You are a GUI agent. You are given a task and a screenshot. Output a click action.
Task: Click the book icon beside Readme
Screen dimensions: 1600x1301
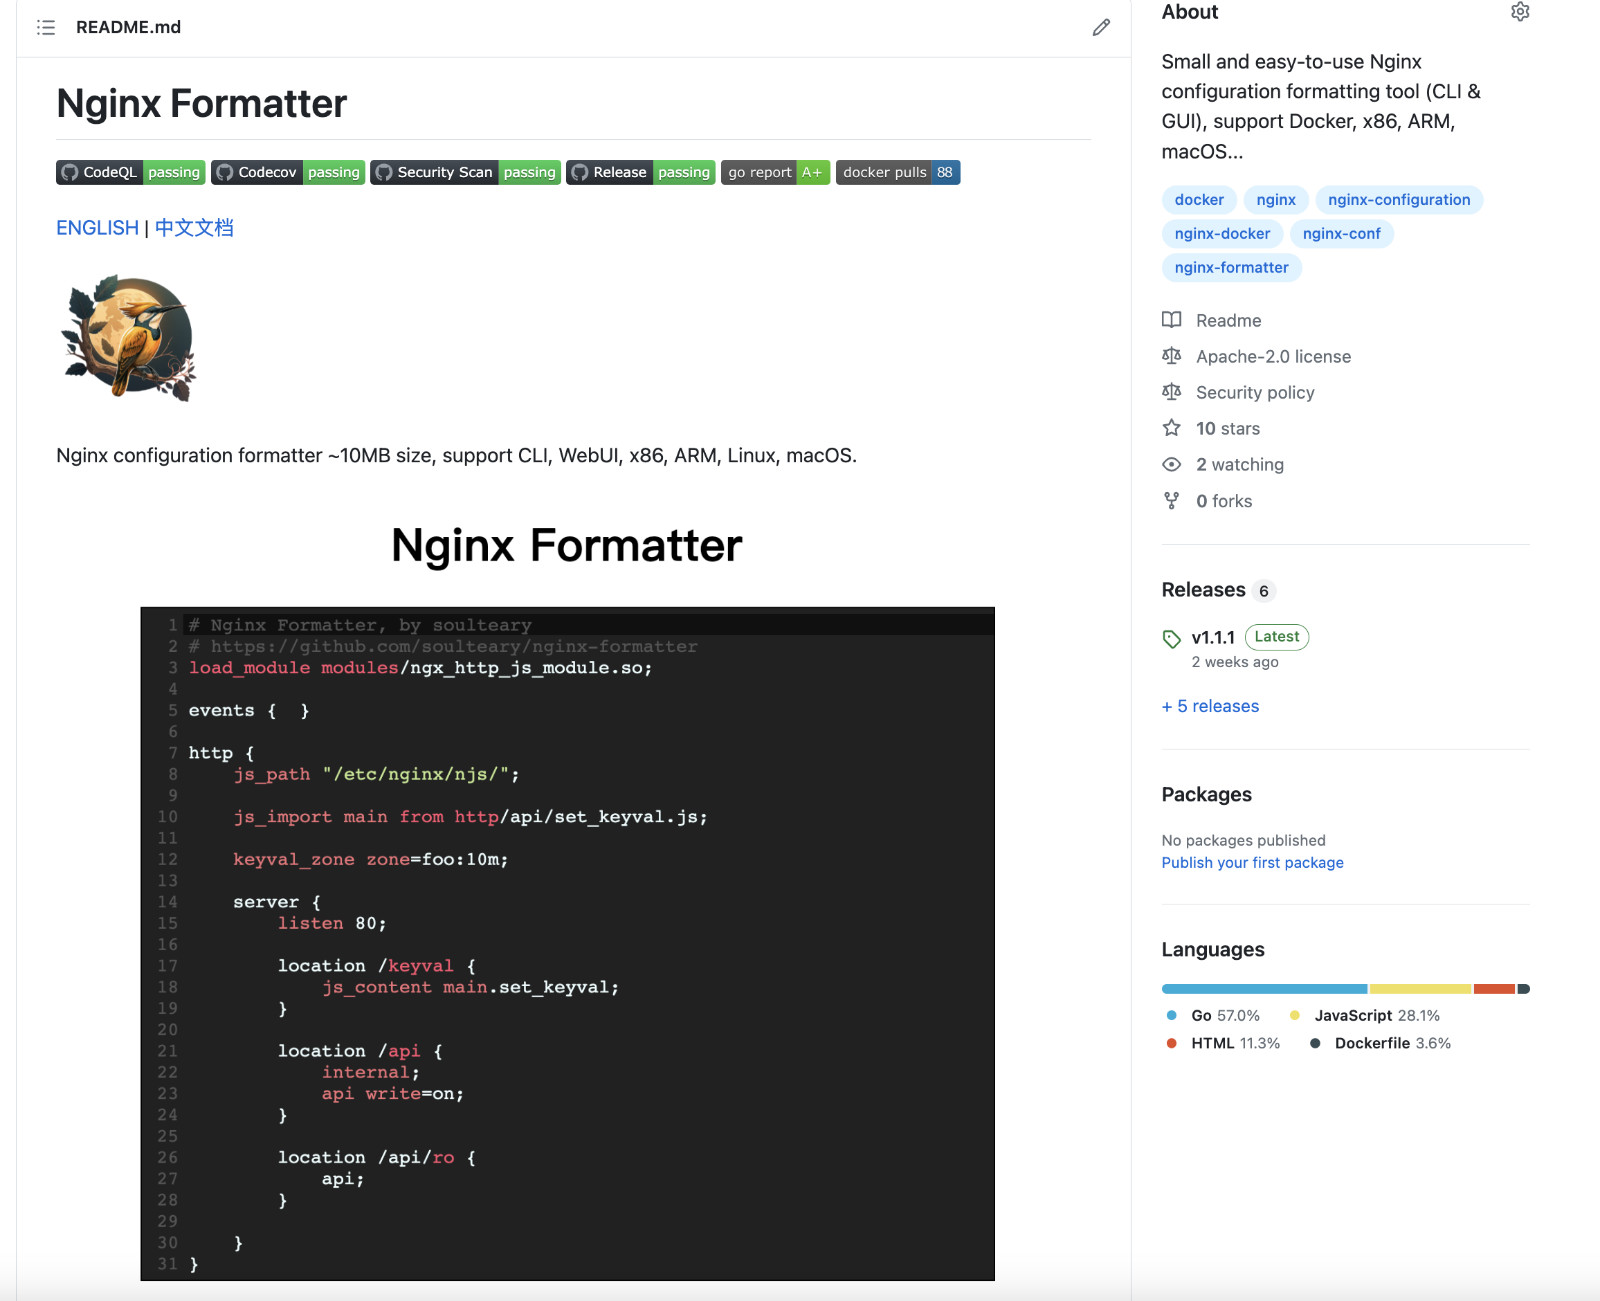pos(1172,320)
